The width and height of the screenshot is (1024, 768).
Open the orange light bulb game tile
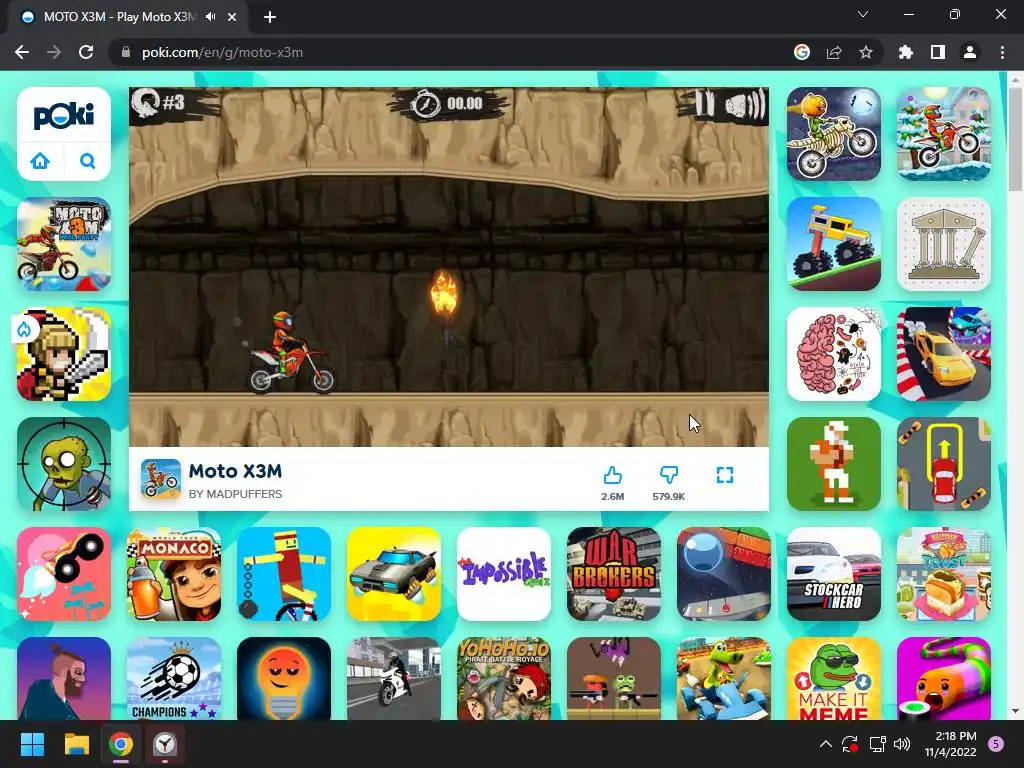coord(284,679)
